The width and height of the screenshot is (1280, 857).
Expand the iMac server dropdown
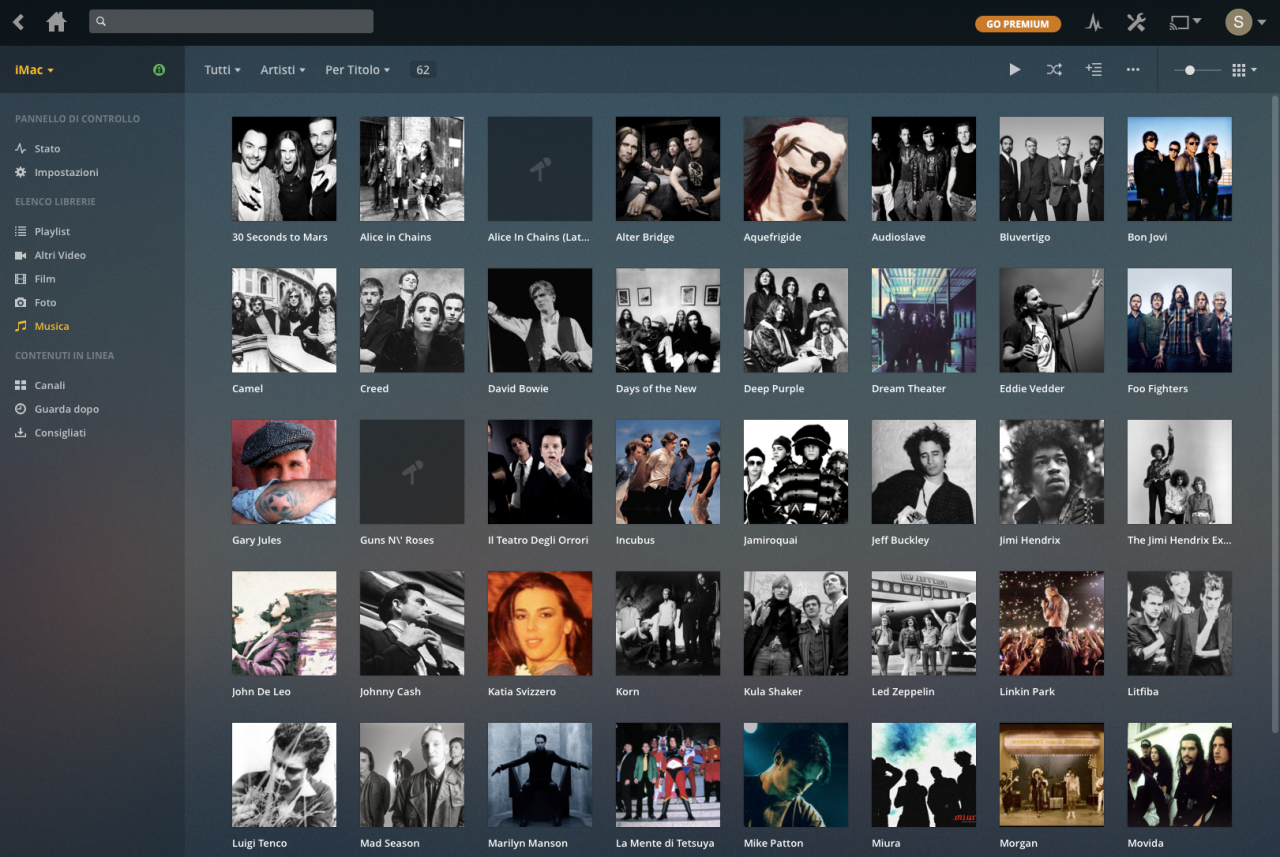[34, 70]
